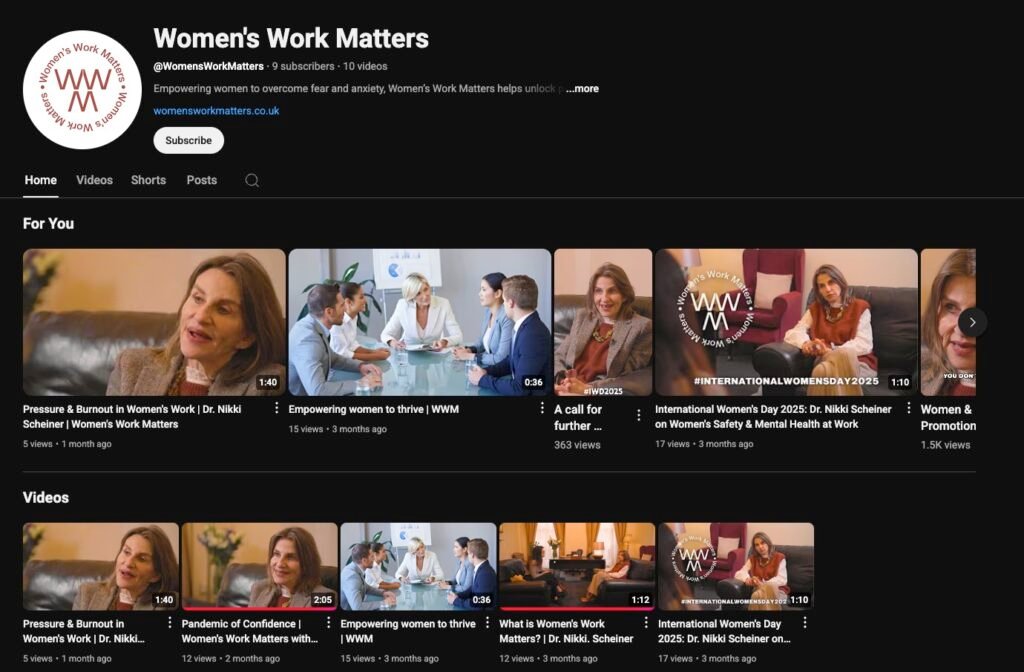Open three-dot menu for 'What is Women's Work Matters?'
Image resolution: width=1024 pixels, height=672 pixels.
pos(646,622)
